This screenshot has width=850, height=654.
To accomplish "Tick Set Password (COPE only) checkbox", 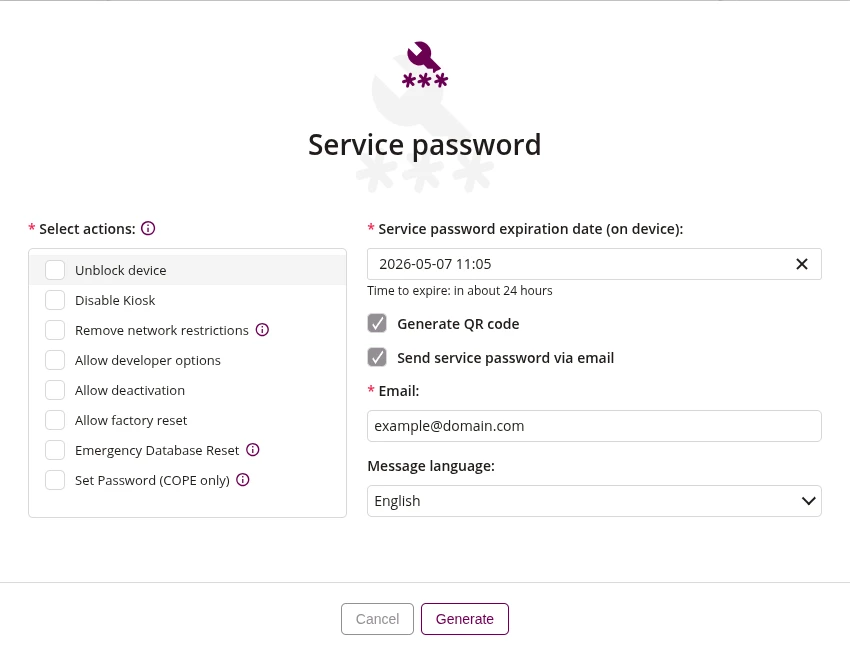I will point(55,480).
